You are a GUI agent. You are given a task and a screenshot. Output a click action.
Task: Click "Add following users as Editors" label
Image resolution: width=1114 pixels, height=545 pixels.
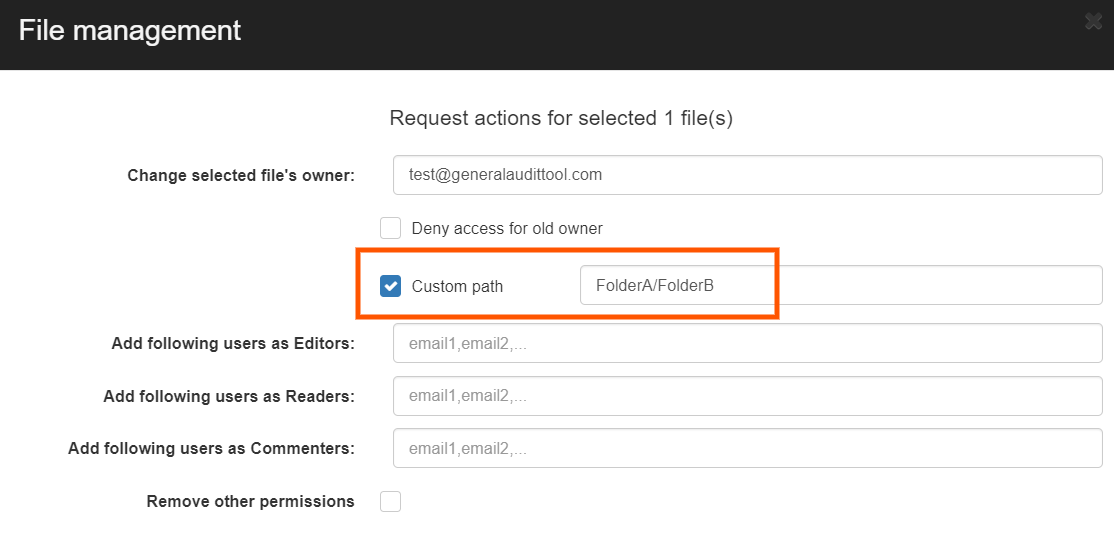pyautogui.click(x=233, y=343)
